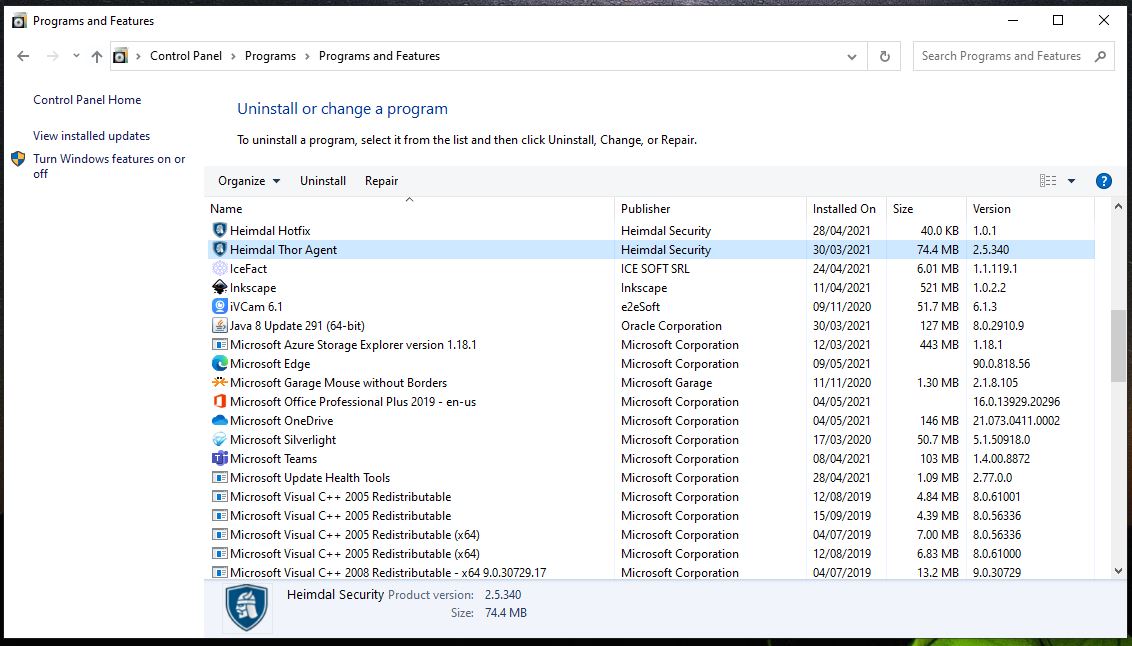The width and height of the screenshot is (1132, 646).
Task: Navigate to Control Panel breadcrumb
Action: tap(186, 56)
